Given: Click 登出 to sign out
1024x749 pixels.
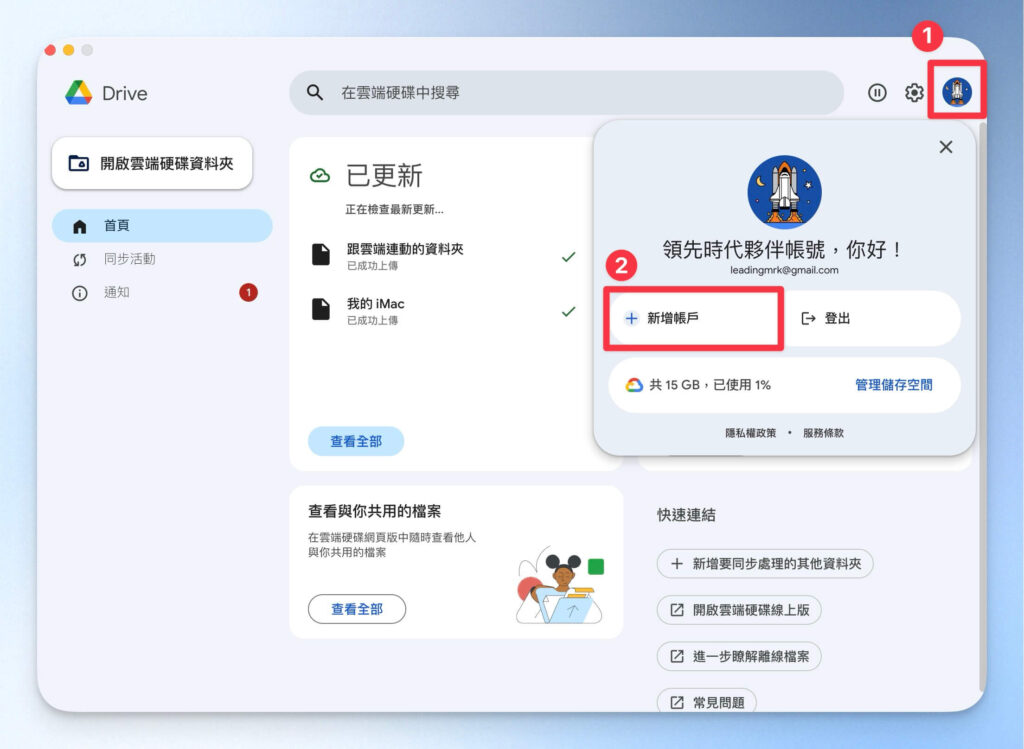Looking at the screenshot, I should [872, 319].
